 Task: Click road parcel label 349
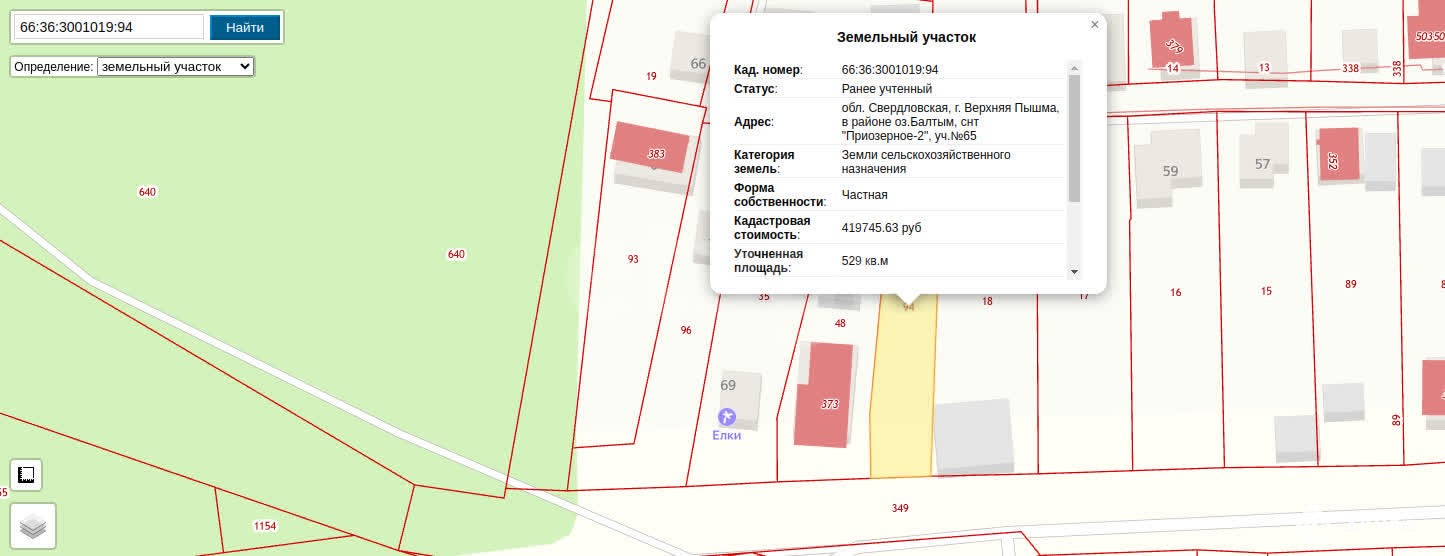pos(899,508)
